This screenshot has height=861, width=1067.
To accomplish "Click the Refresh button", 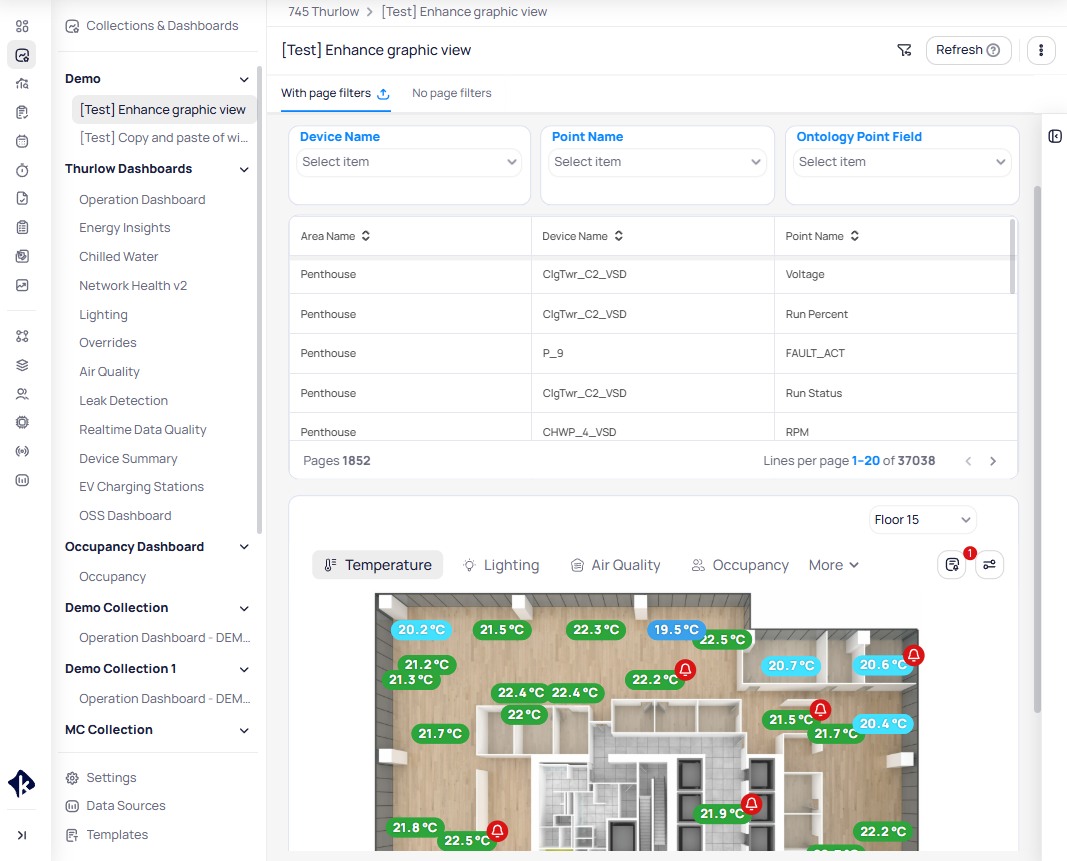I will pyautogui.click(x=967, y=50).
